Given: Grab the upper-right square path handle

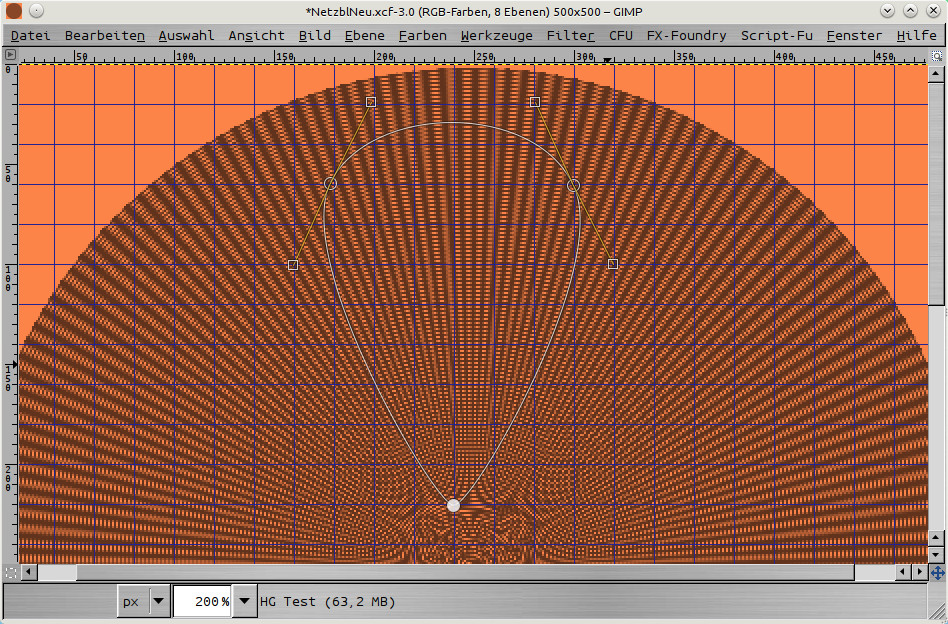Looking at the screenshot, I should (535, 102).
